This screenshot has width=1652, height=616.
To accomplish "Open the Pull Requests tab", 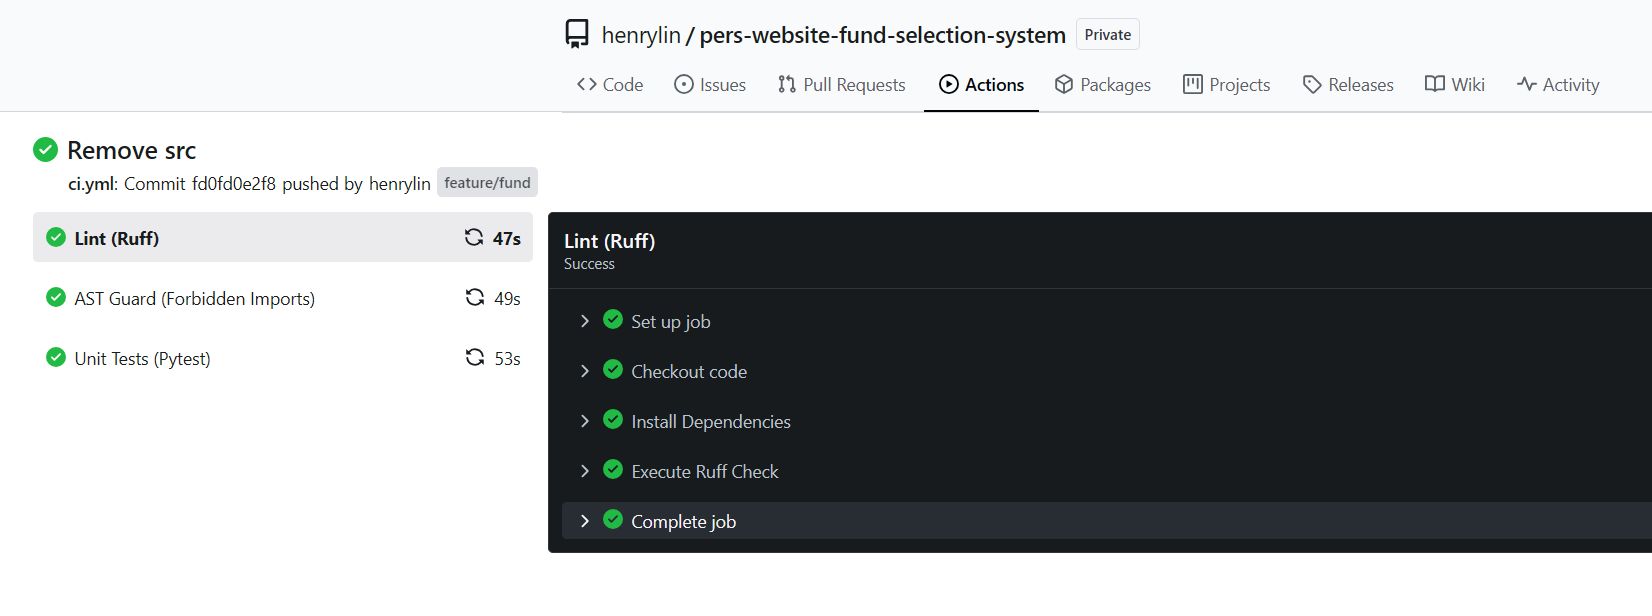I will point(841,85).
